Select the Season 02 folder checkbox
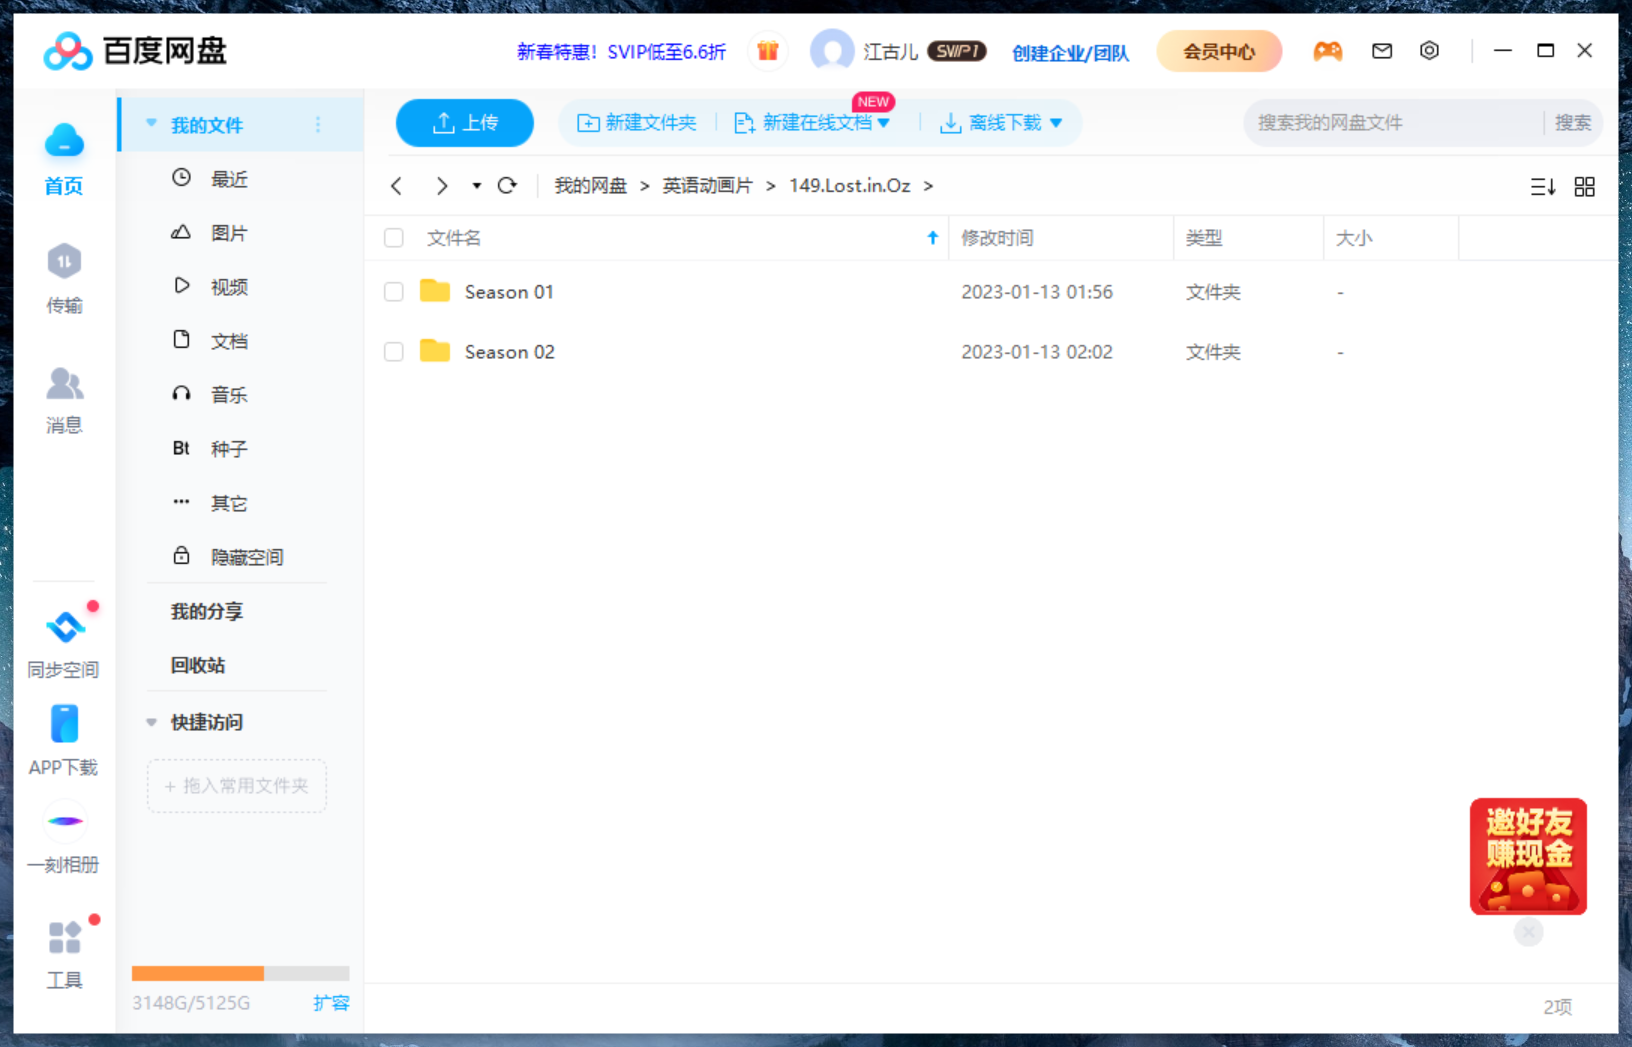The width and height of the screenshot is (1632, 1047). (393, 351)
